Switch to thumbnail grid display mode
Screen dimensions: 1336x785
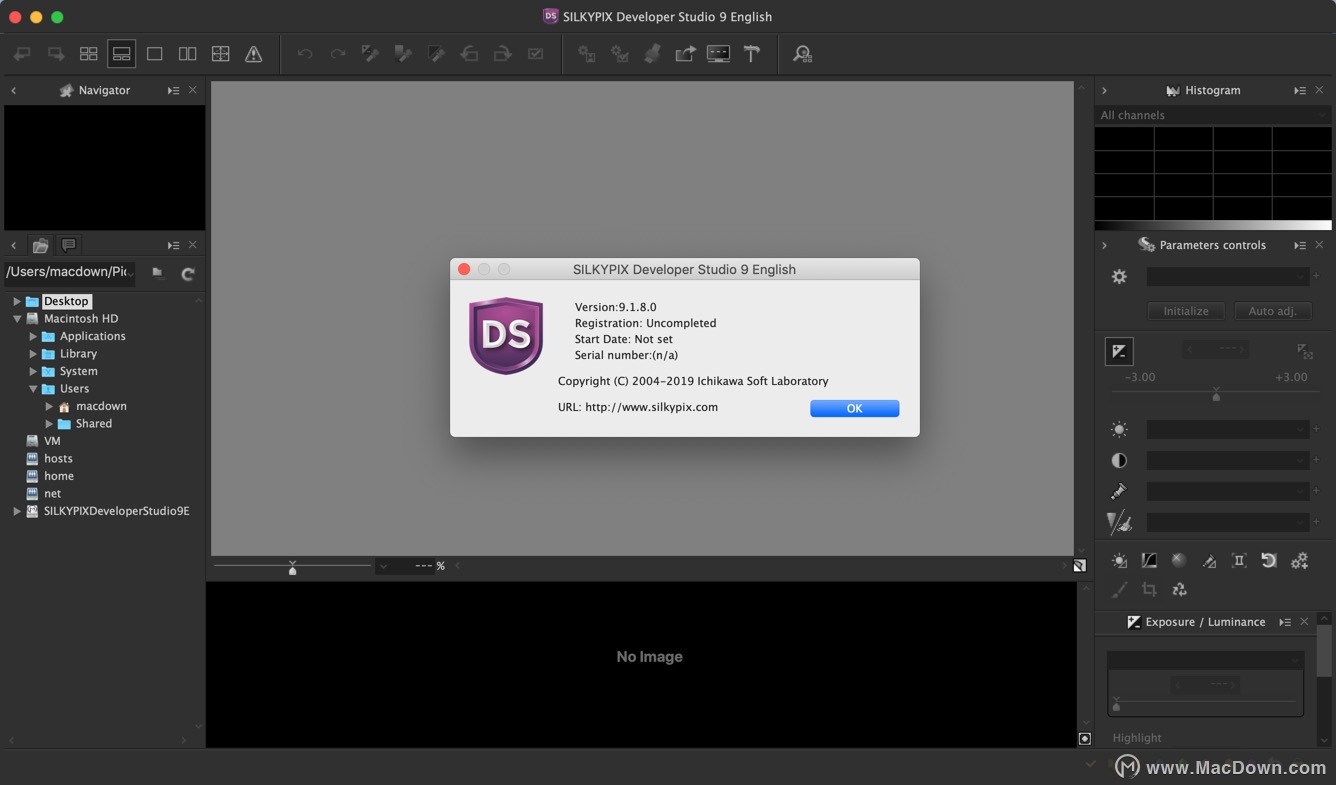pyautogui.click(x=89, y=54)
